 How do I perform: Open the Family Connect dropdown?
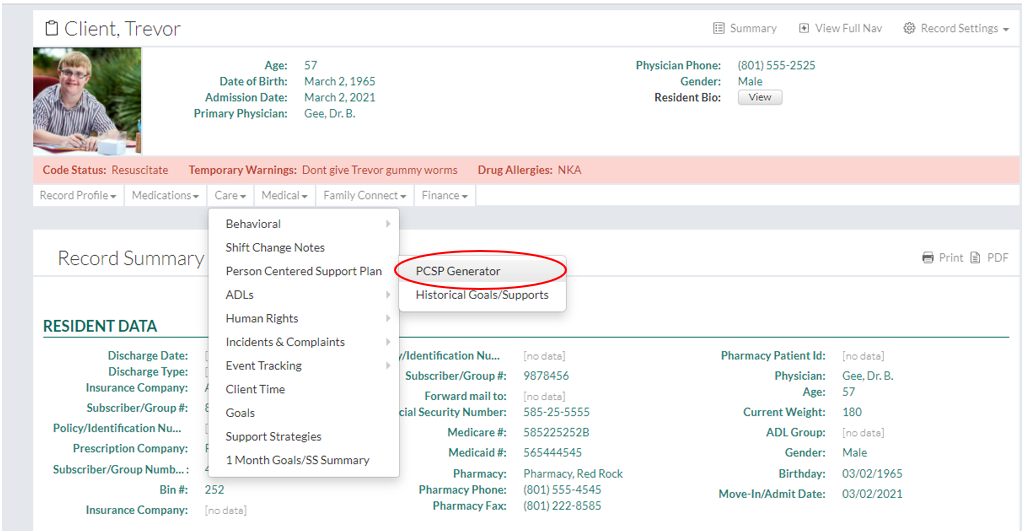(364, 196)
